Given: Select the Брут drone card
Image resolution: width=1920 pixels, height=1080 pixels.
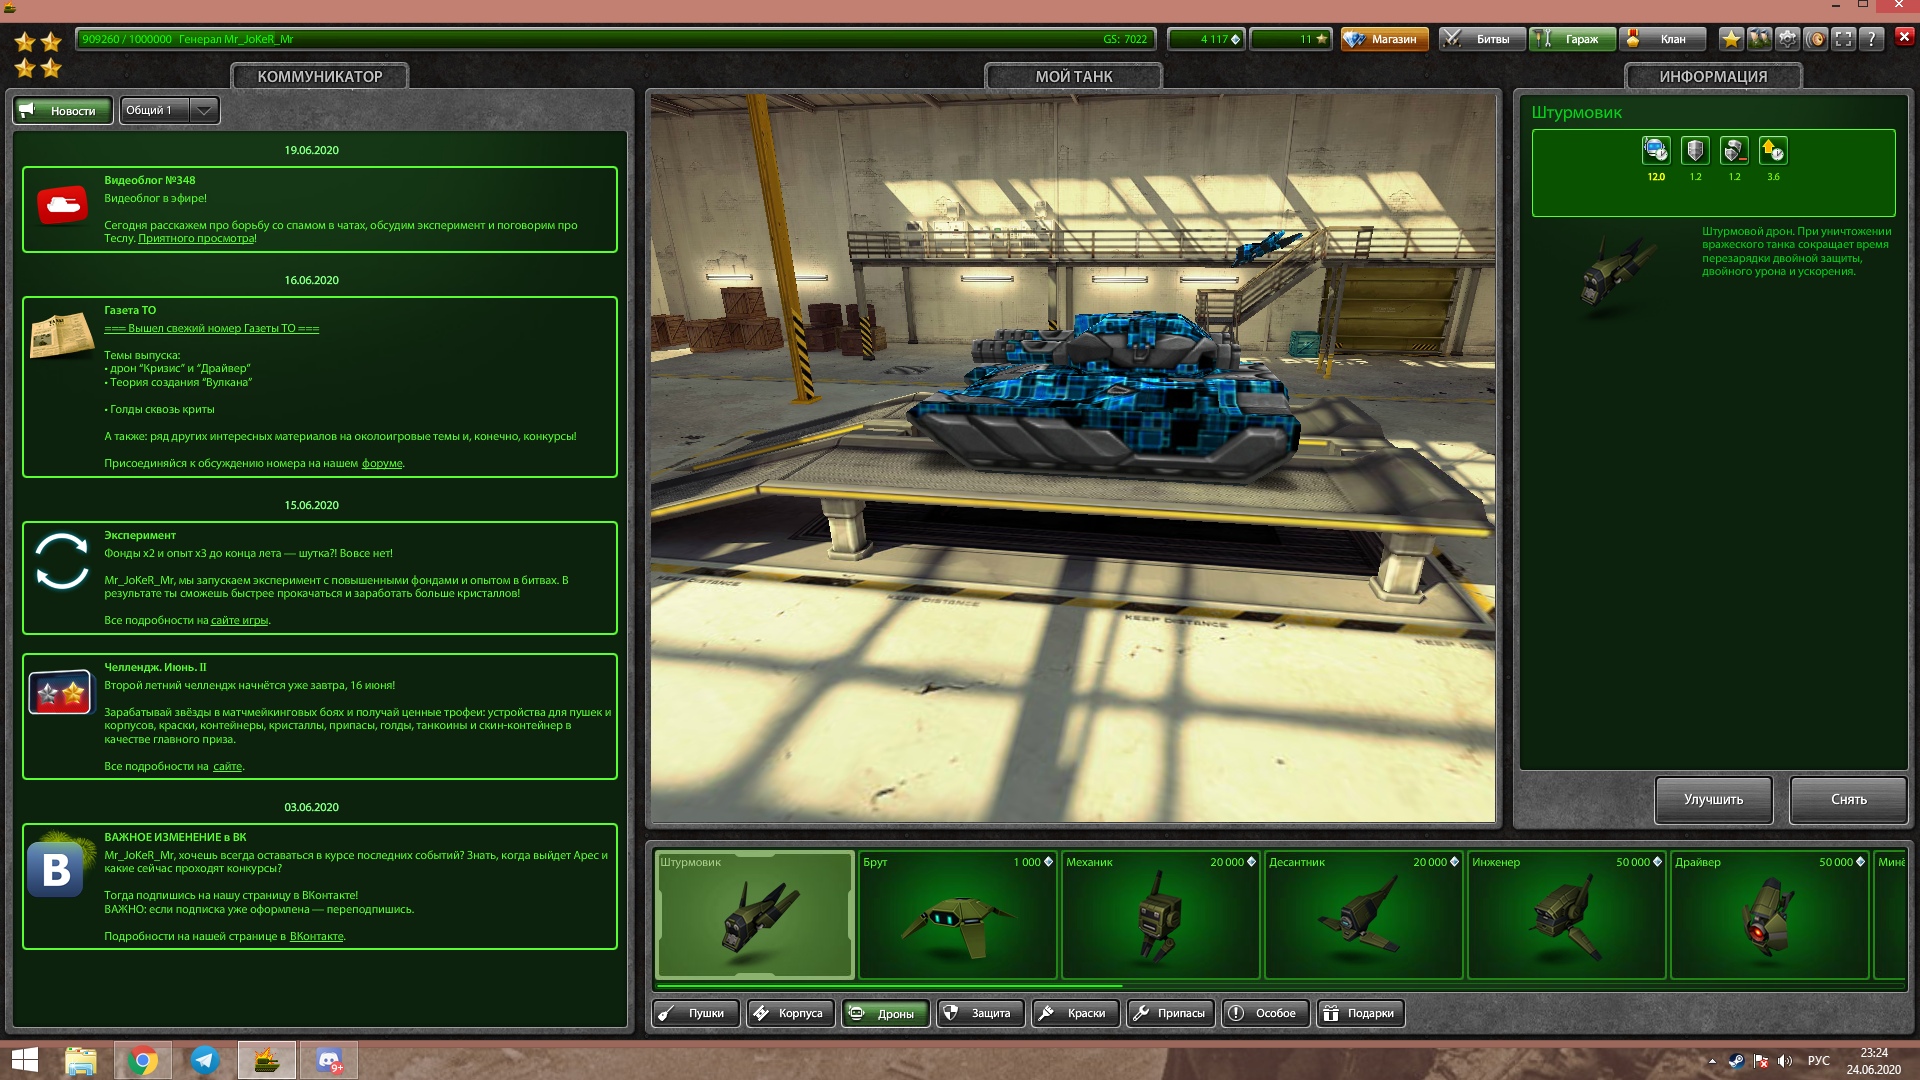Looking at the screenshot, I should pyautogui.click(x=958, y=915).
